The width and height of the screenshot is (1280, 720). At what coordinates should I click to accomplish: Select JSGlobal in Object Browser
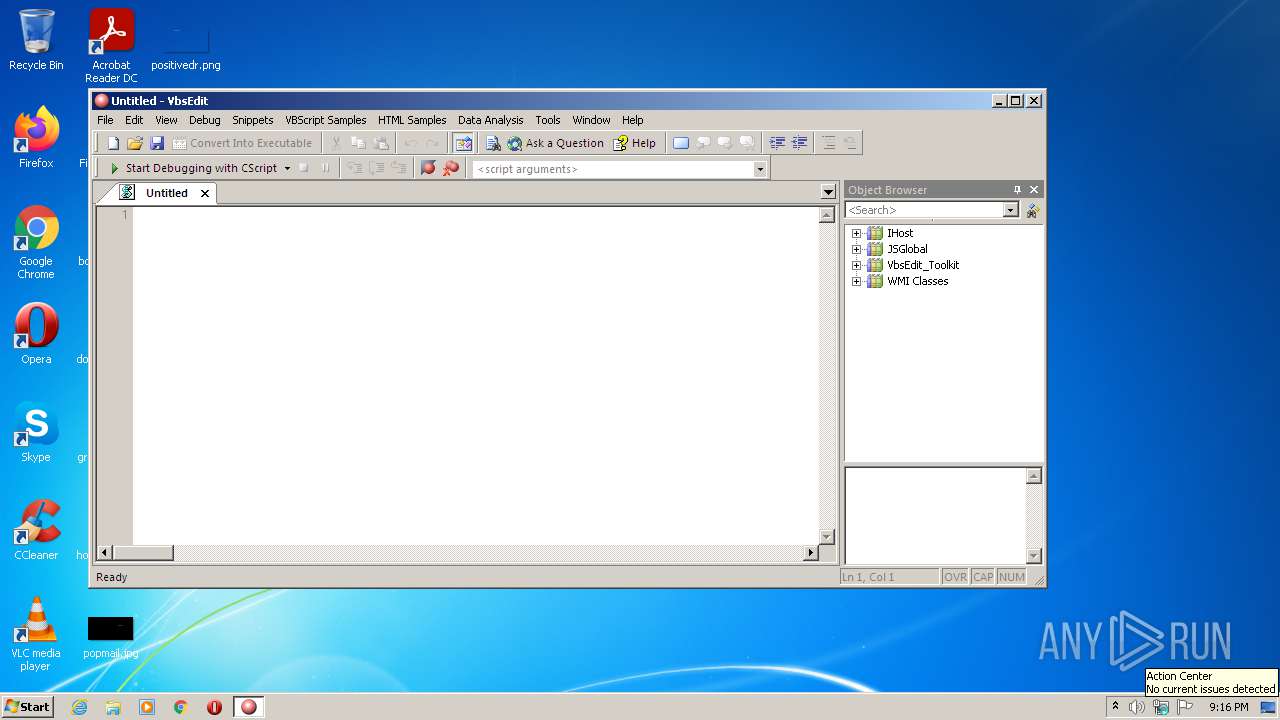pyautogui.click(x=907, y=249)
